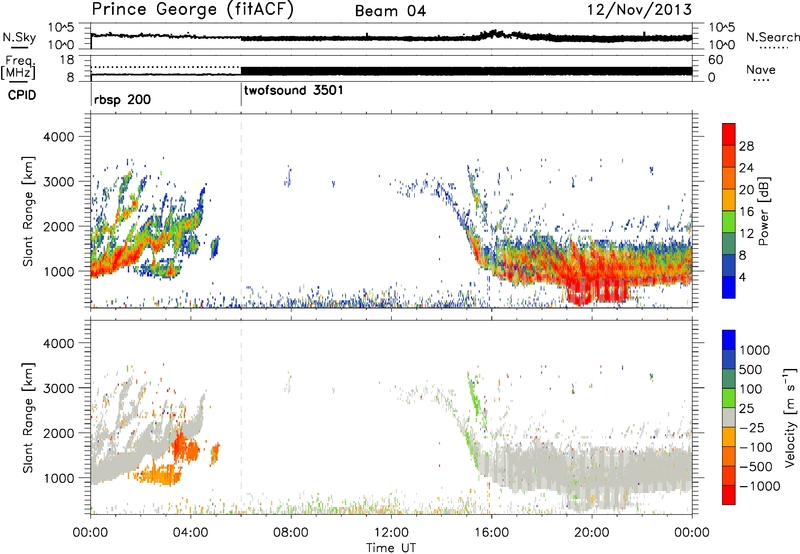
Task: Click the dashed CPID change line in the power panel
Action: pyautogui.click(x=241, y=210)
